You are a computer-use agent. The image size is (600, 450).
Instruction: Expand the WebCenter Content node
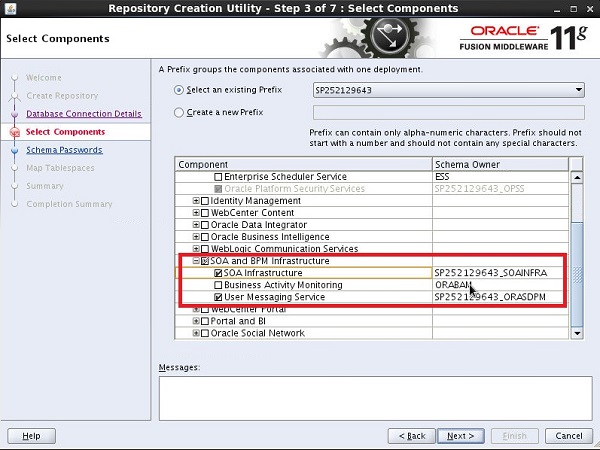click(x=196, y=213)
